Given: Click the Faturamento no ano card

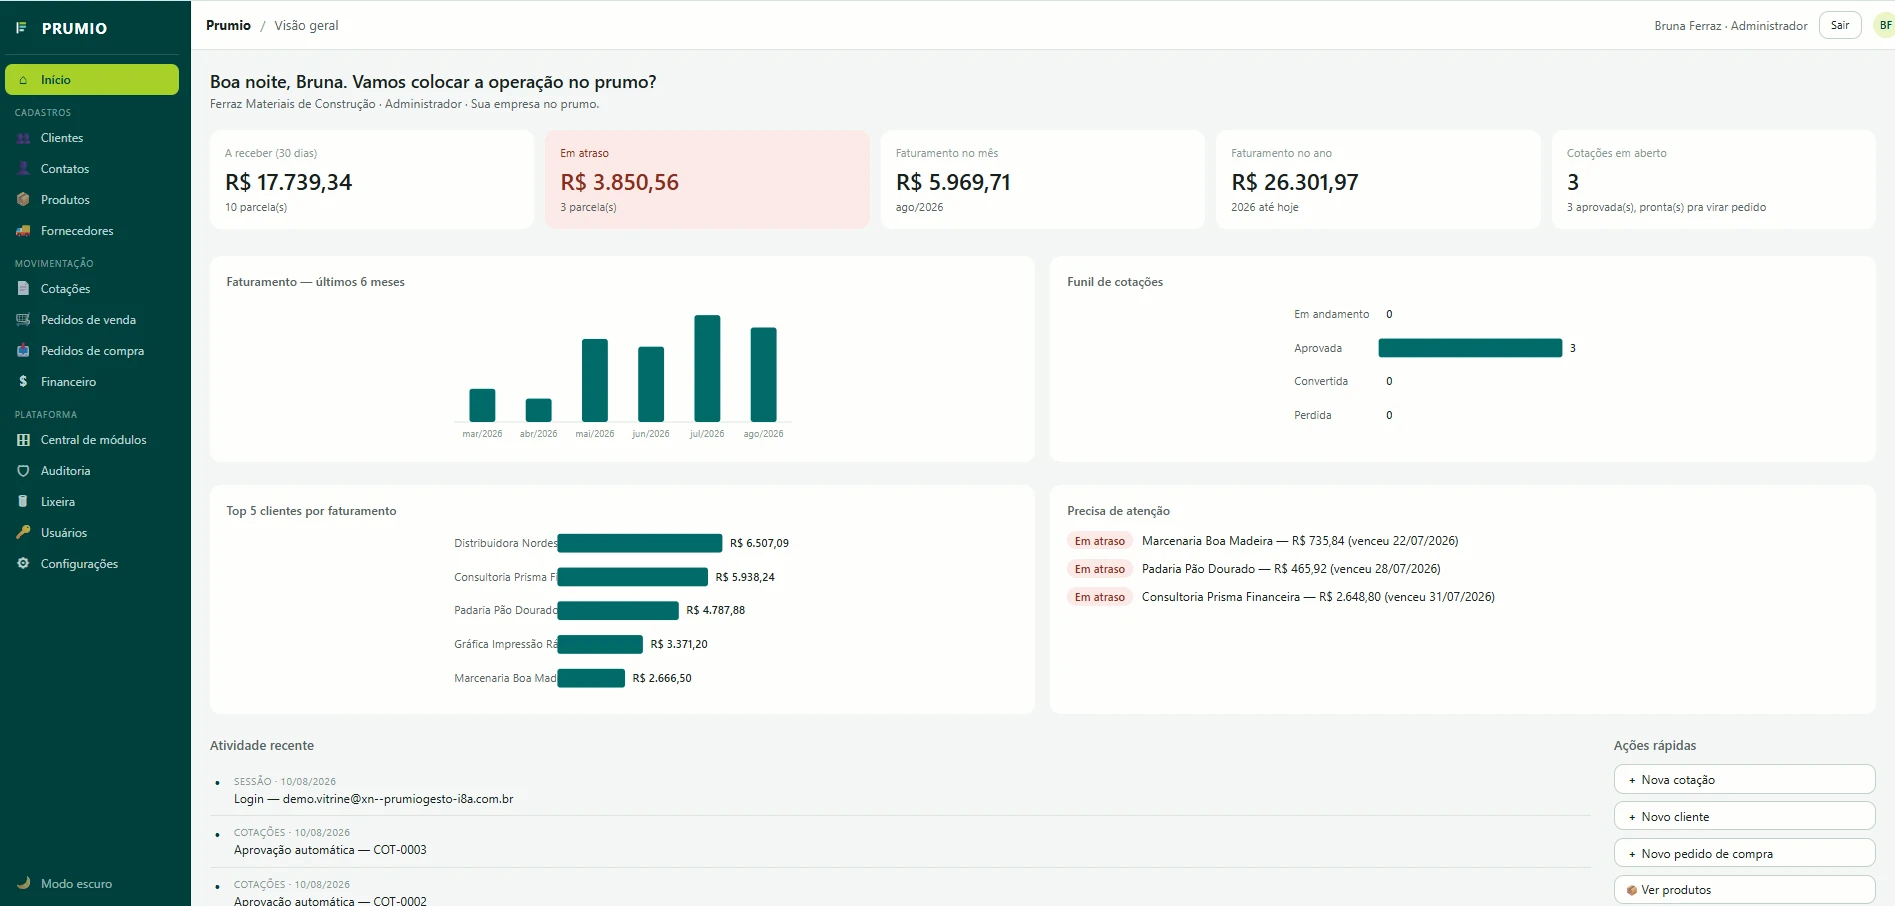Looking at the screenshot, I should point(1378,180).
